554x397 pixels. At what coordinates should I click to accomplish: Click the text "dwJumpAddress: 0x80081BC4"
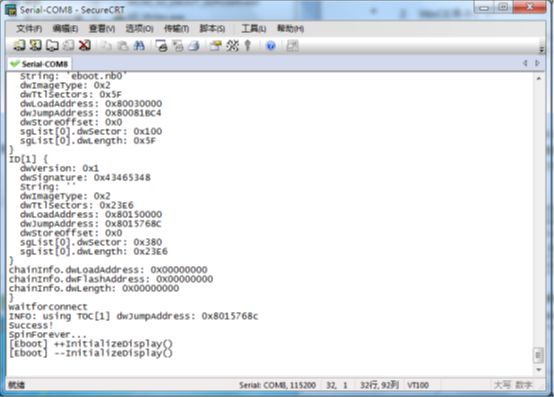point(90,113)
